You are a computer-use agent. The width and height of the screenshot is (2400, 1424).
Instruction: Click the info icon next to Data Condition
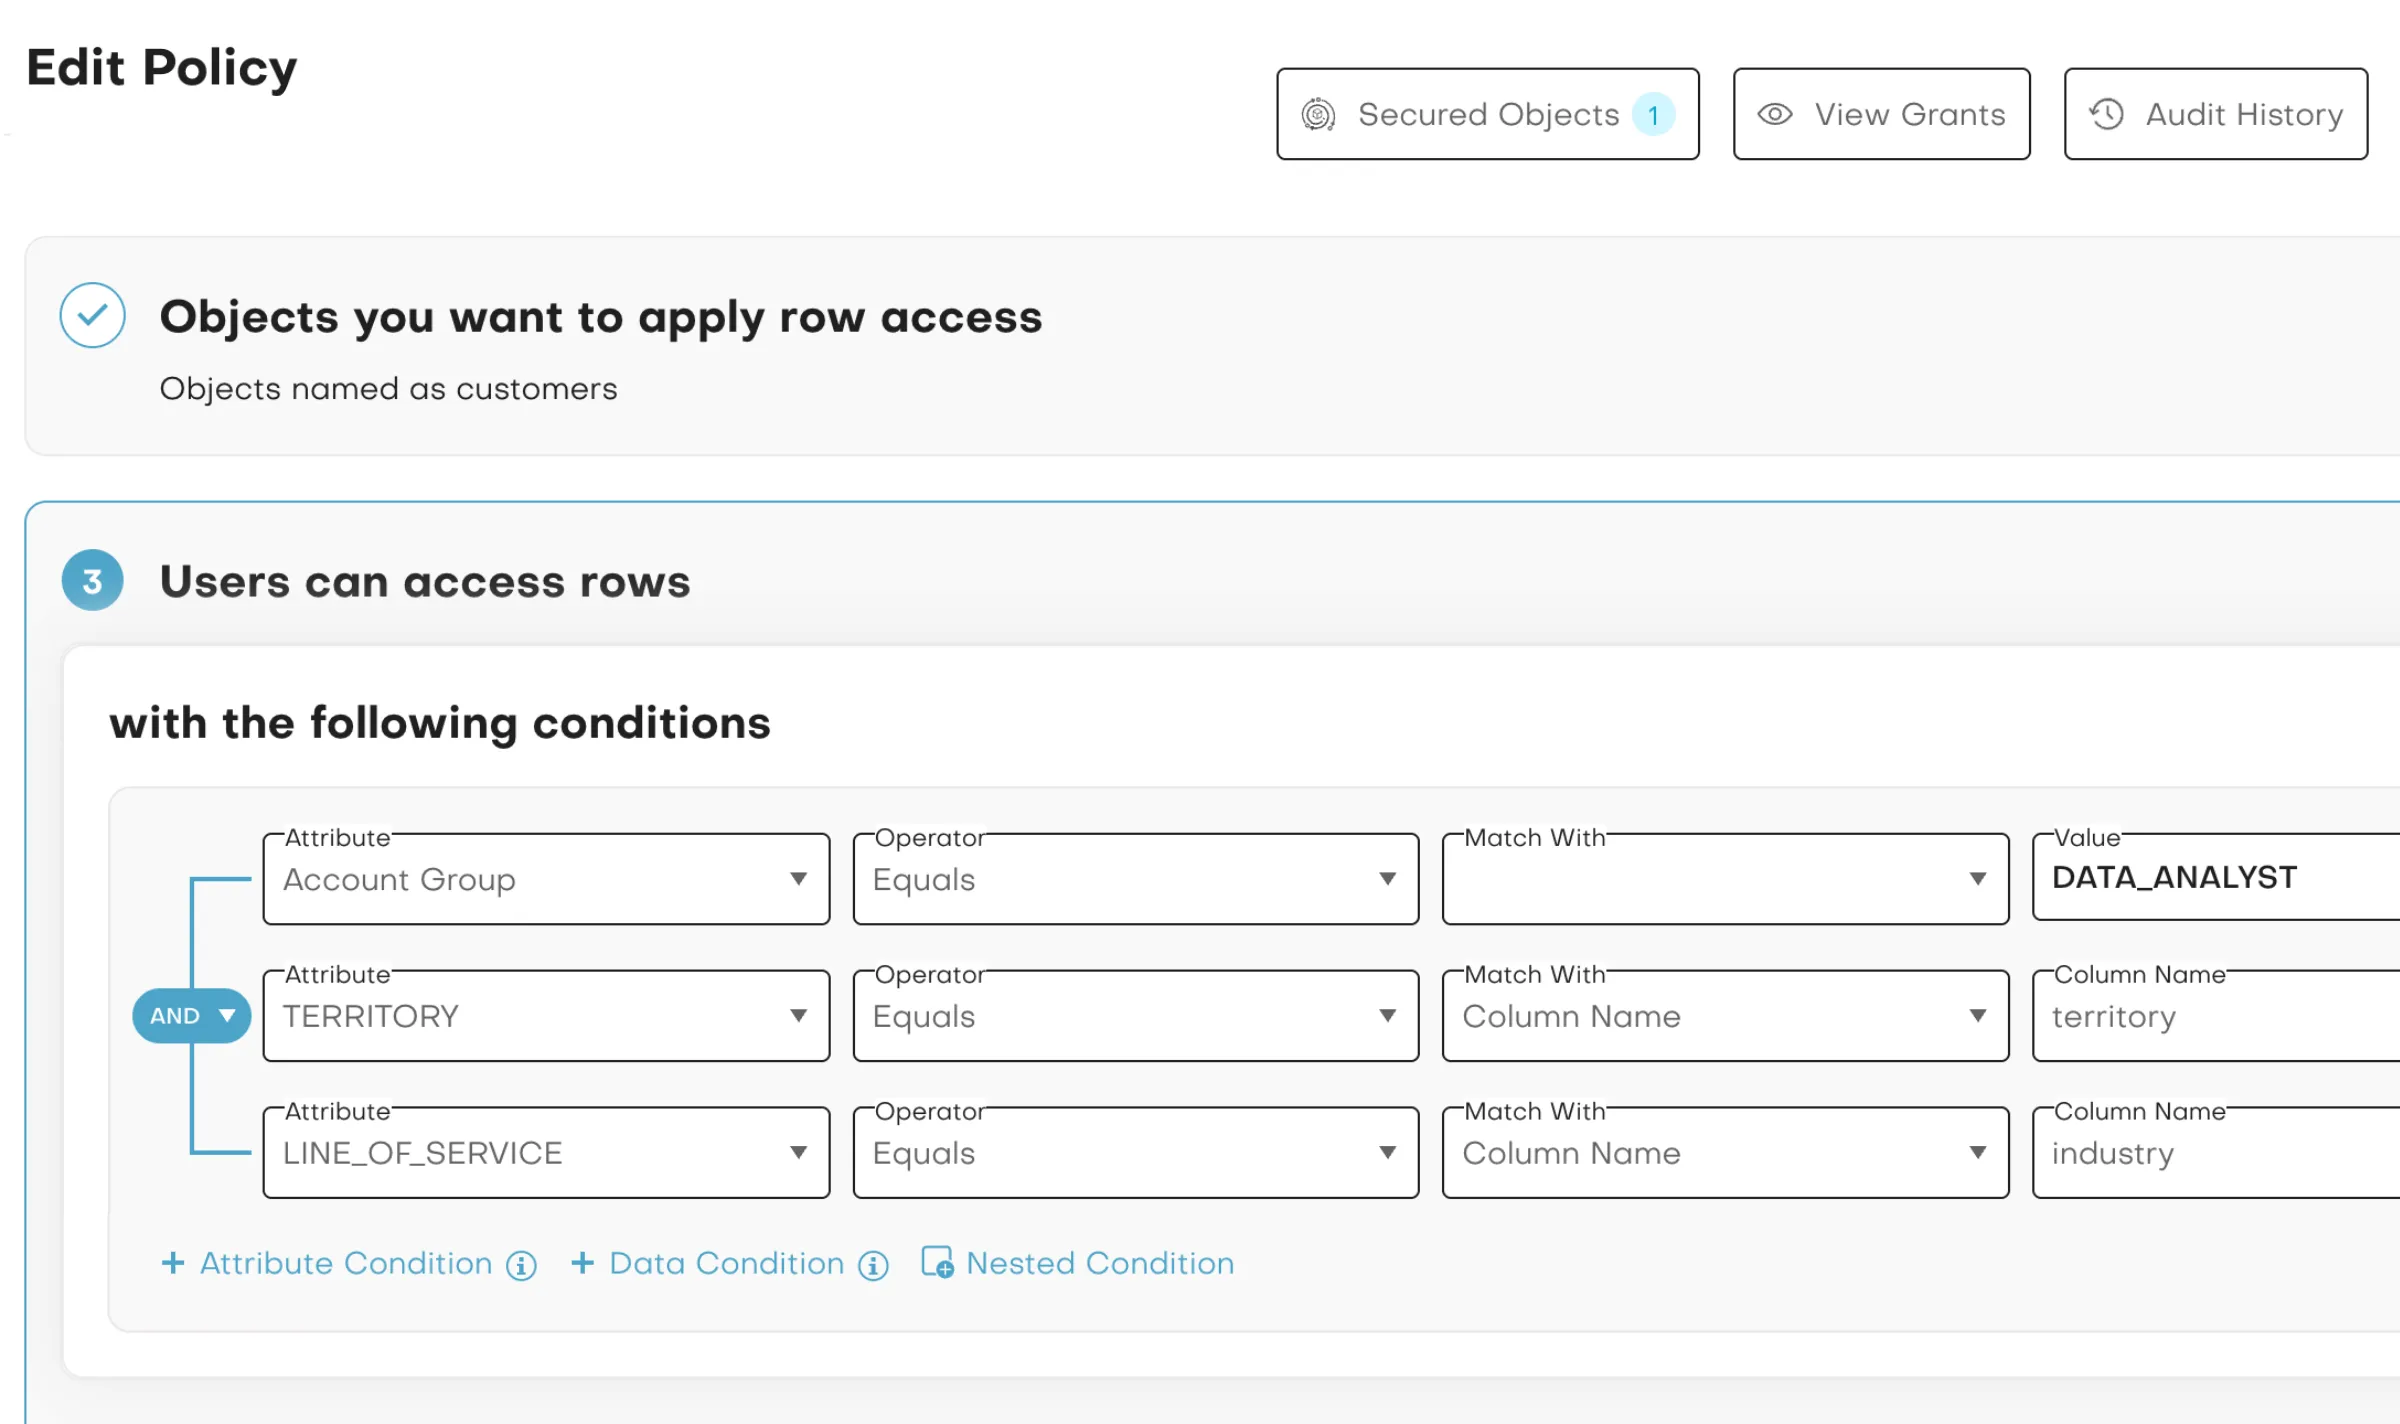(x=872, y=1264)
